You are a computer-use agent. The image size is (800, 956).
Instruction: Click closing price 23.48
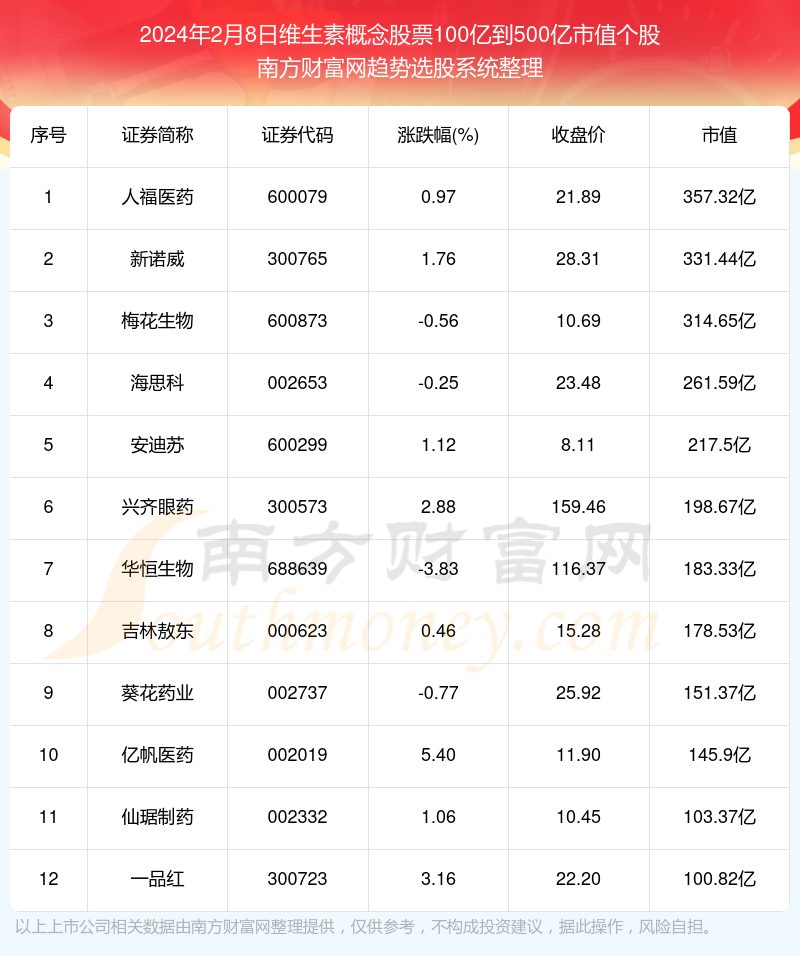coord(578,383)
